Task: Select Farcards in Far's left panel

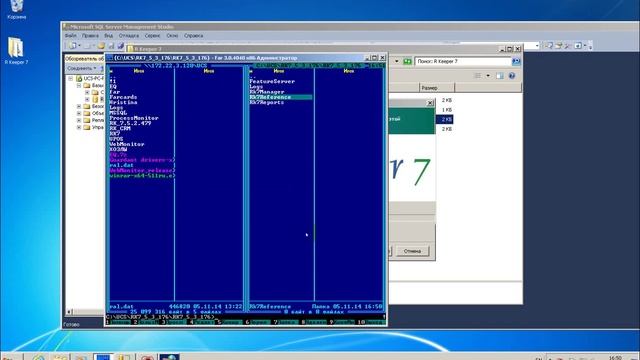Action: click(123, 97)
